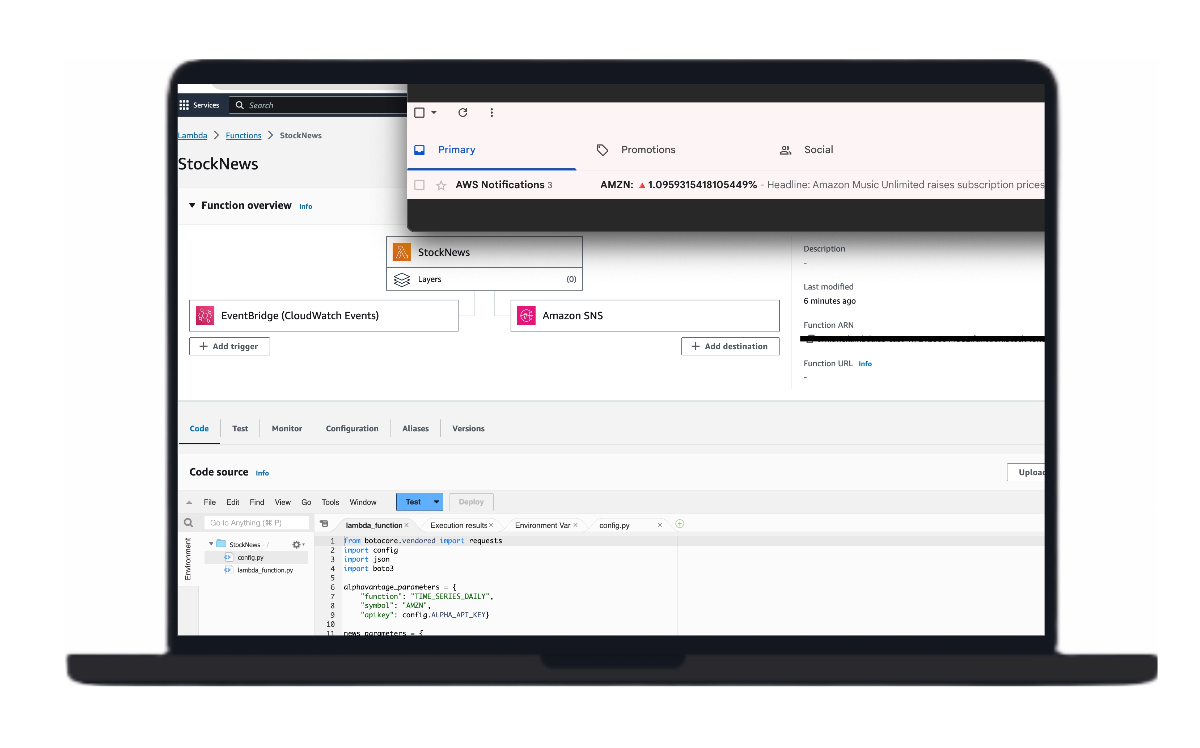Image resolution: width=1200 pixels, height=748 pixels.
Task: Click the StockNews Lambda function icon
Action: pos(402,252)
